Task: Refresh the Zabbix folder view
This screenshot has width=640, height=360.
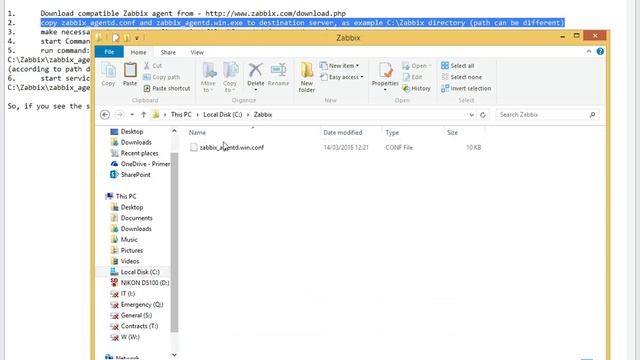Action: [x=483, y=115]
